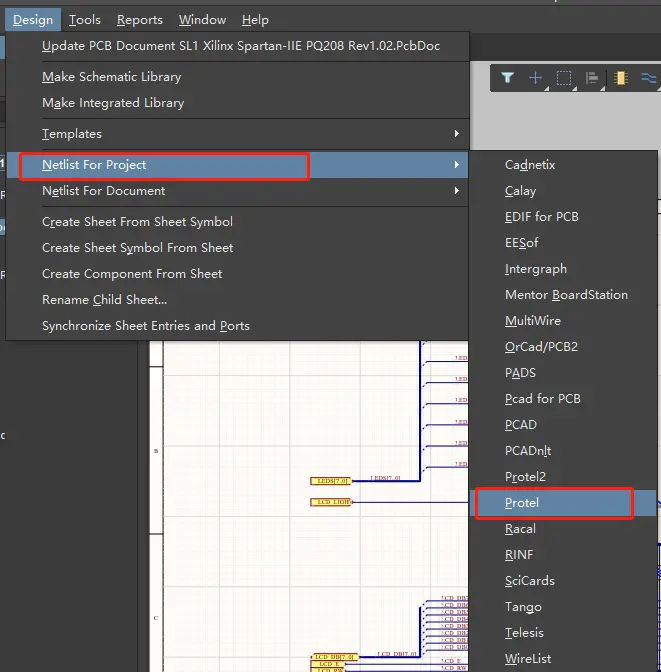Choose EDIF for PCB netlist format
This screenshot has height=672, width=661.
pyautogui.click(x=564, y=217)
